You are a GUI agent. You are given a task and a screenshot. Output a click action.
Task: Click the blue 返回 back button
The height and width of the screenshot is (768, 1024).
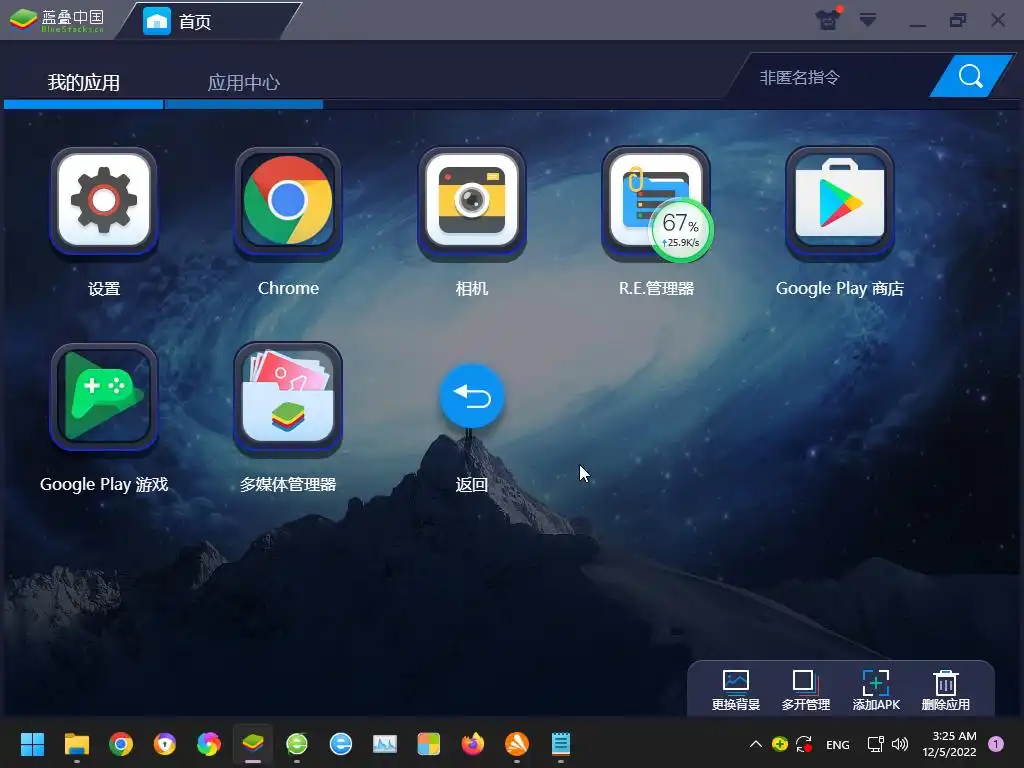472,396
